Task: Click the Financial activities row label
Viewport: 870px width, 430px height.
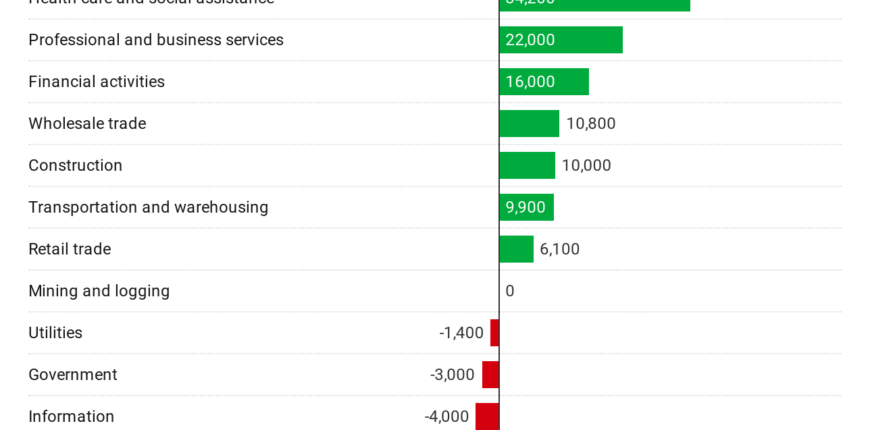Action: point(96,82)
